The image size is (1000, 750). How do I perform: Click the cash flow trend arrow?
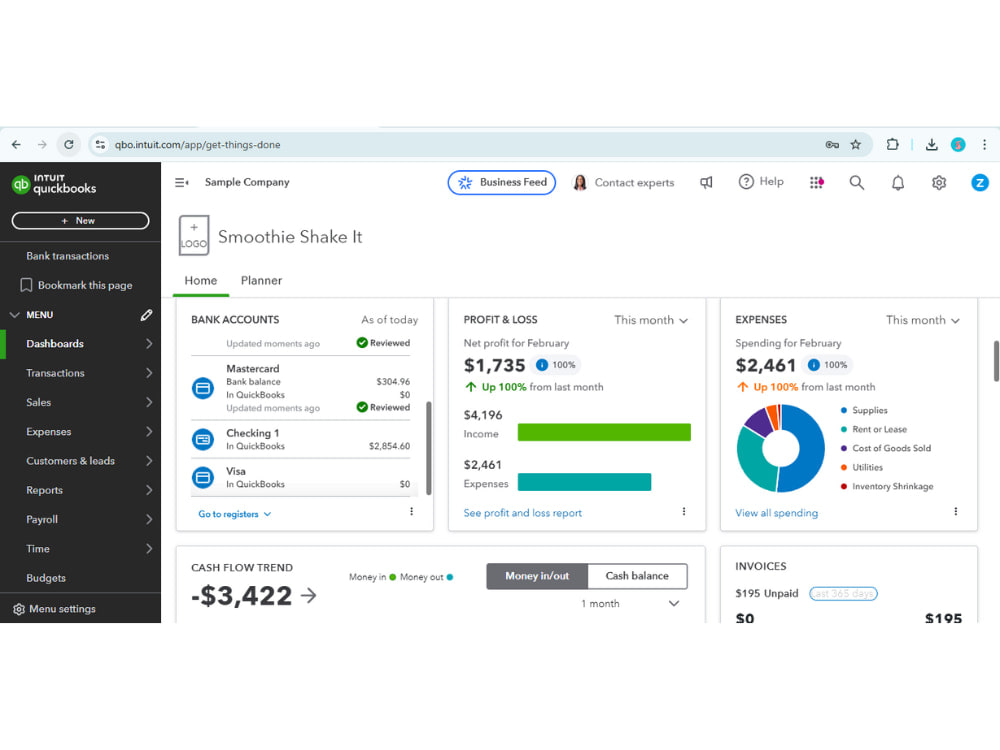pos(309,596)
